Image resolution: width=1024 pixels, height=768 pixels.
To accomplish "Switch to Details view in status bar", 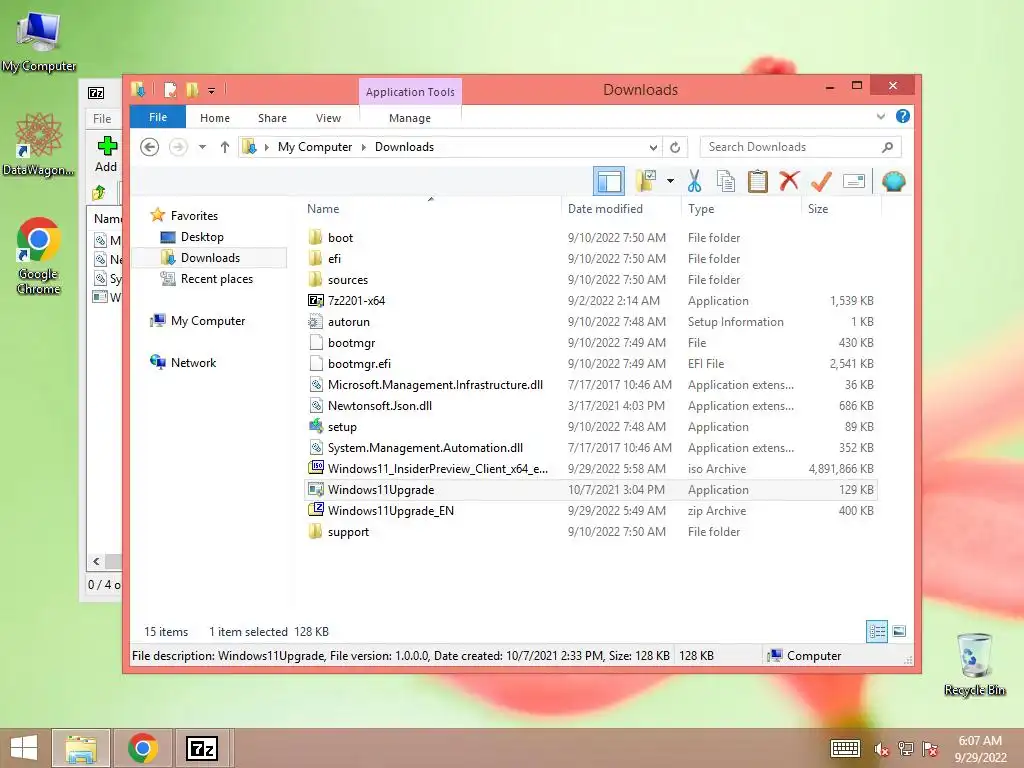I will click(877, 631).
